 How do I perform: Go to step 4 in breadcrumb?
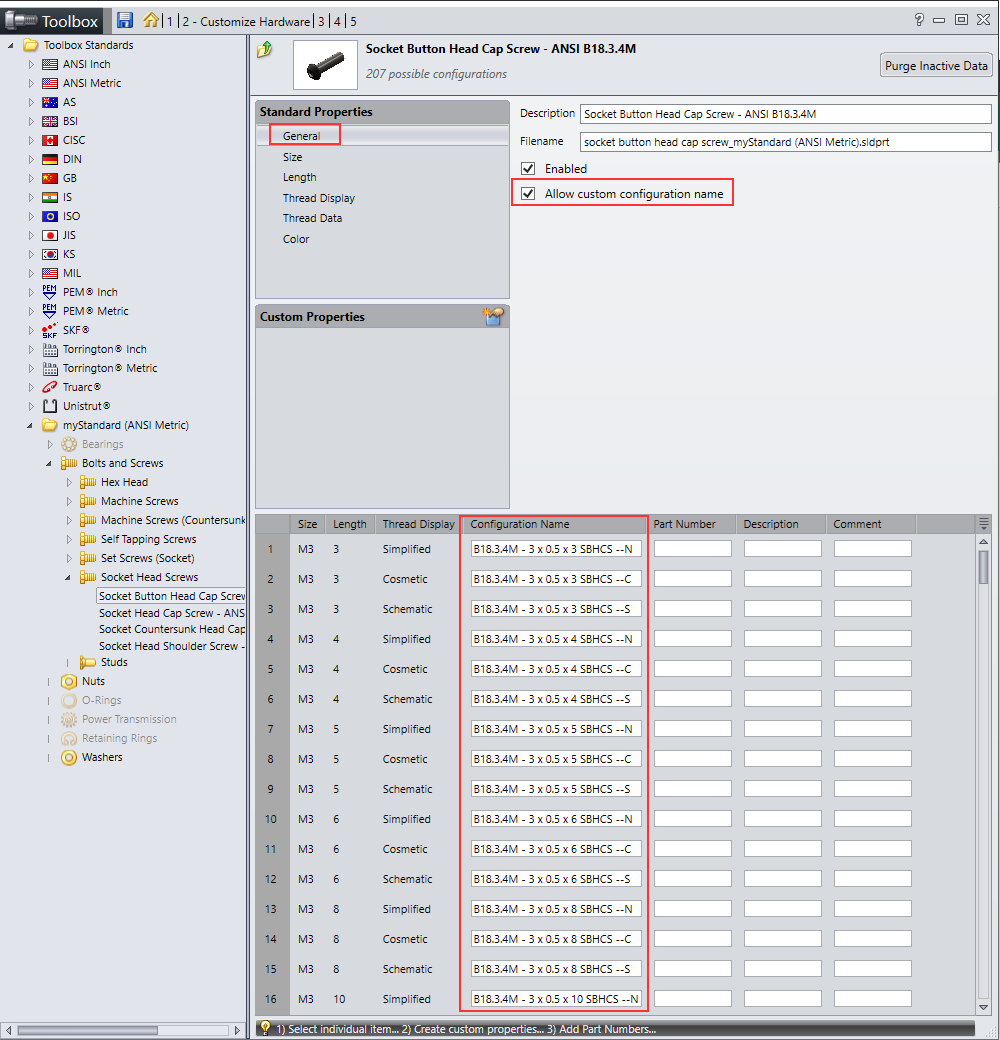337,21
